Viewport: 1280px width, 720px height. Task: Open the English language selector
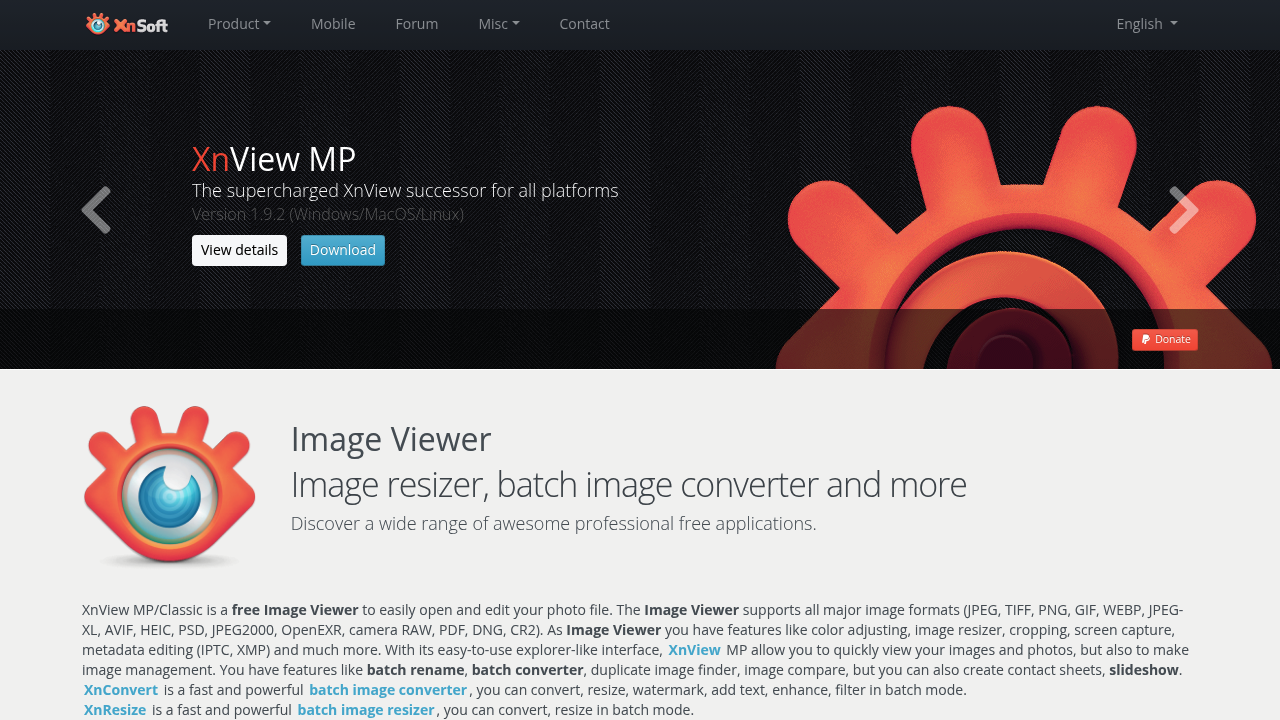1147,24
